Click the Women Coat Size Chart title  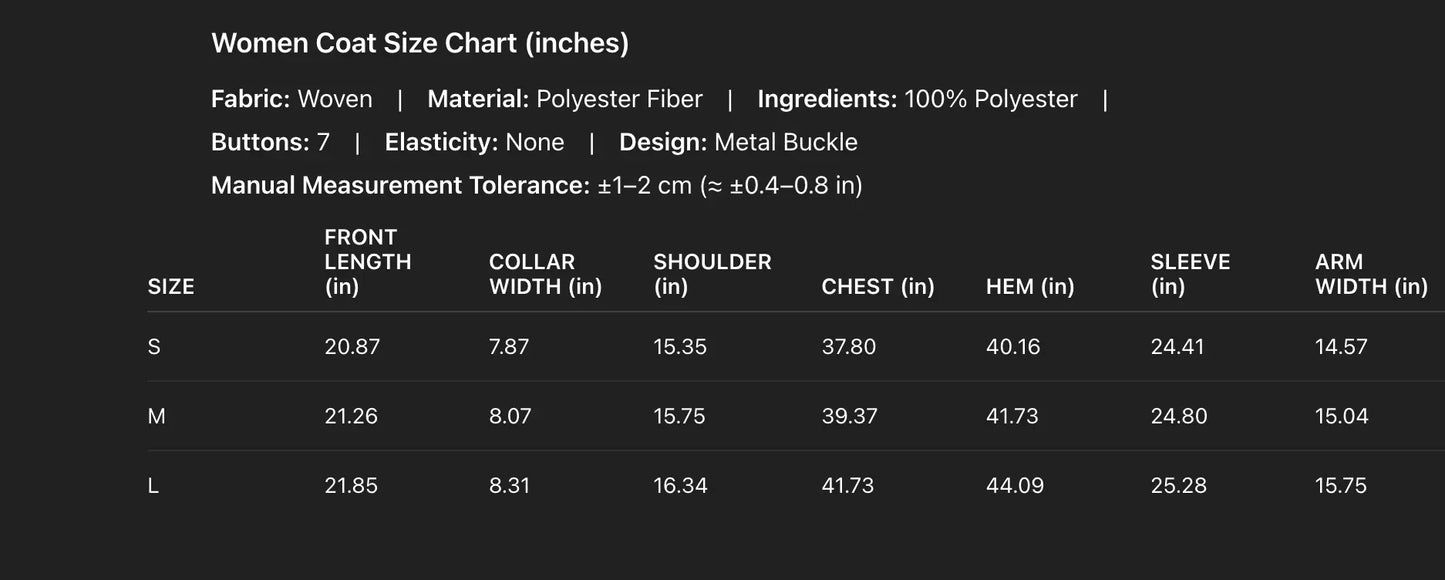tap(420, 43)
